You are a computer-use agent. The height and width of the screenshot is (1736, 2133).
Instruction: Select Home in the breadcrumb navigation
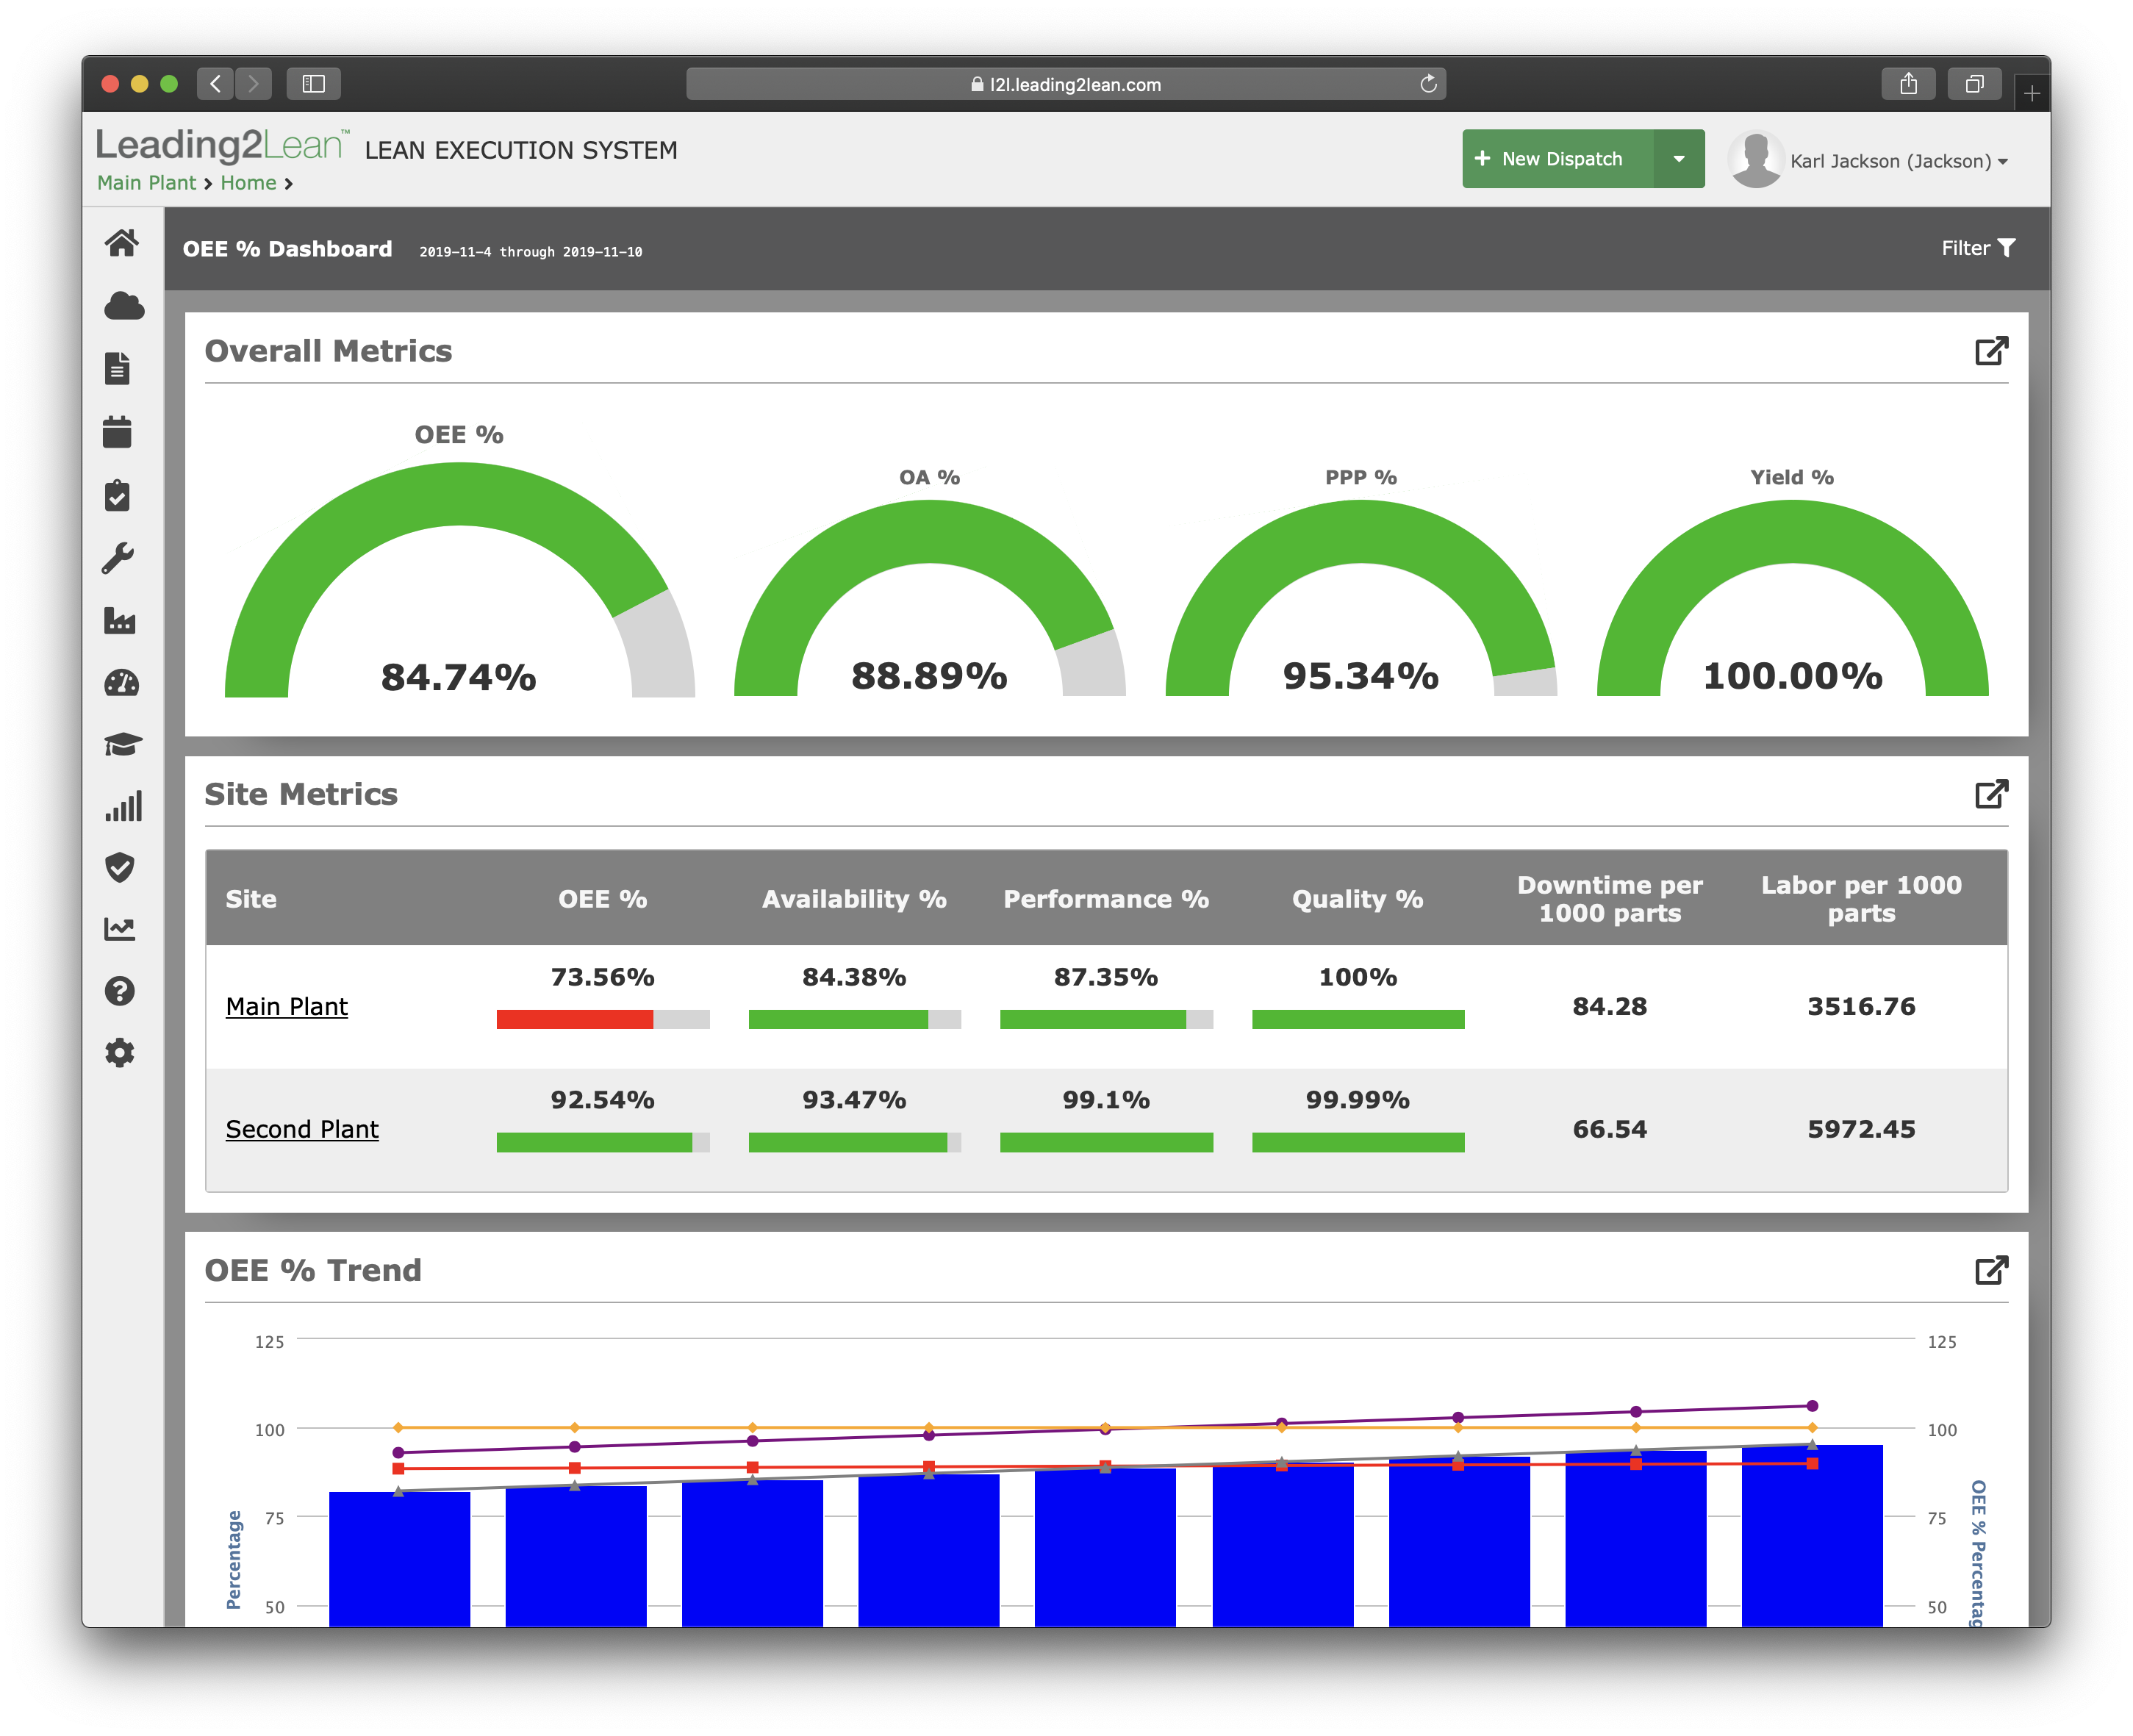(x=248, y=182)
